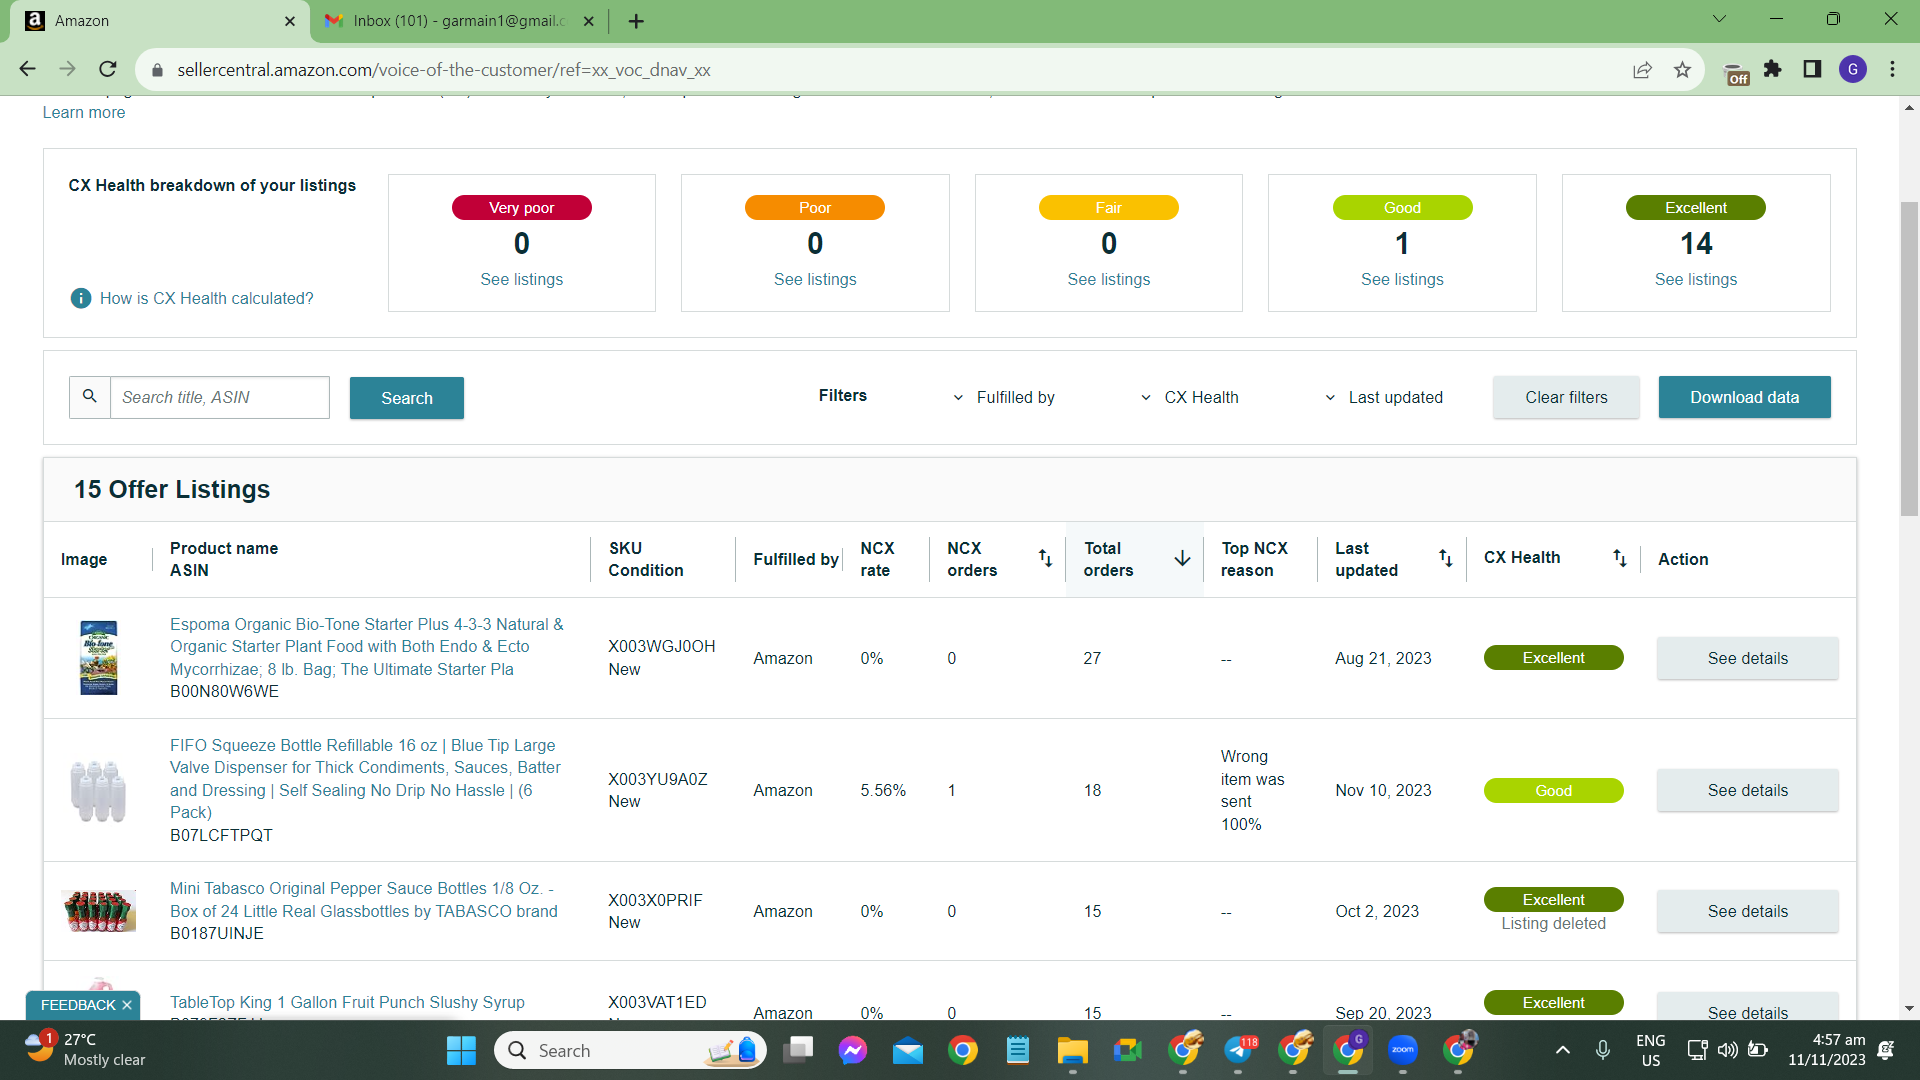Expand the Last updated filter

(x=1384, y=397)
